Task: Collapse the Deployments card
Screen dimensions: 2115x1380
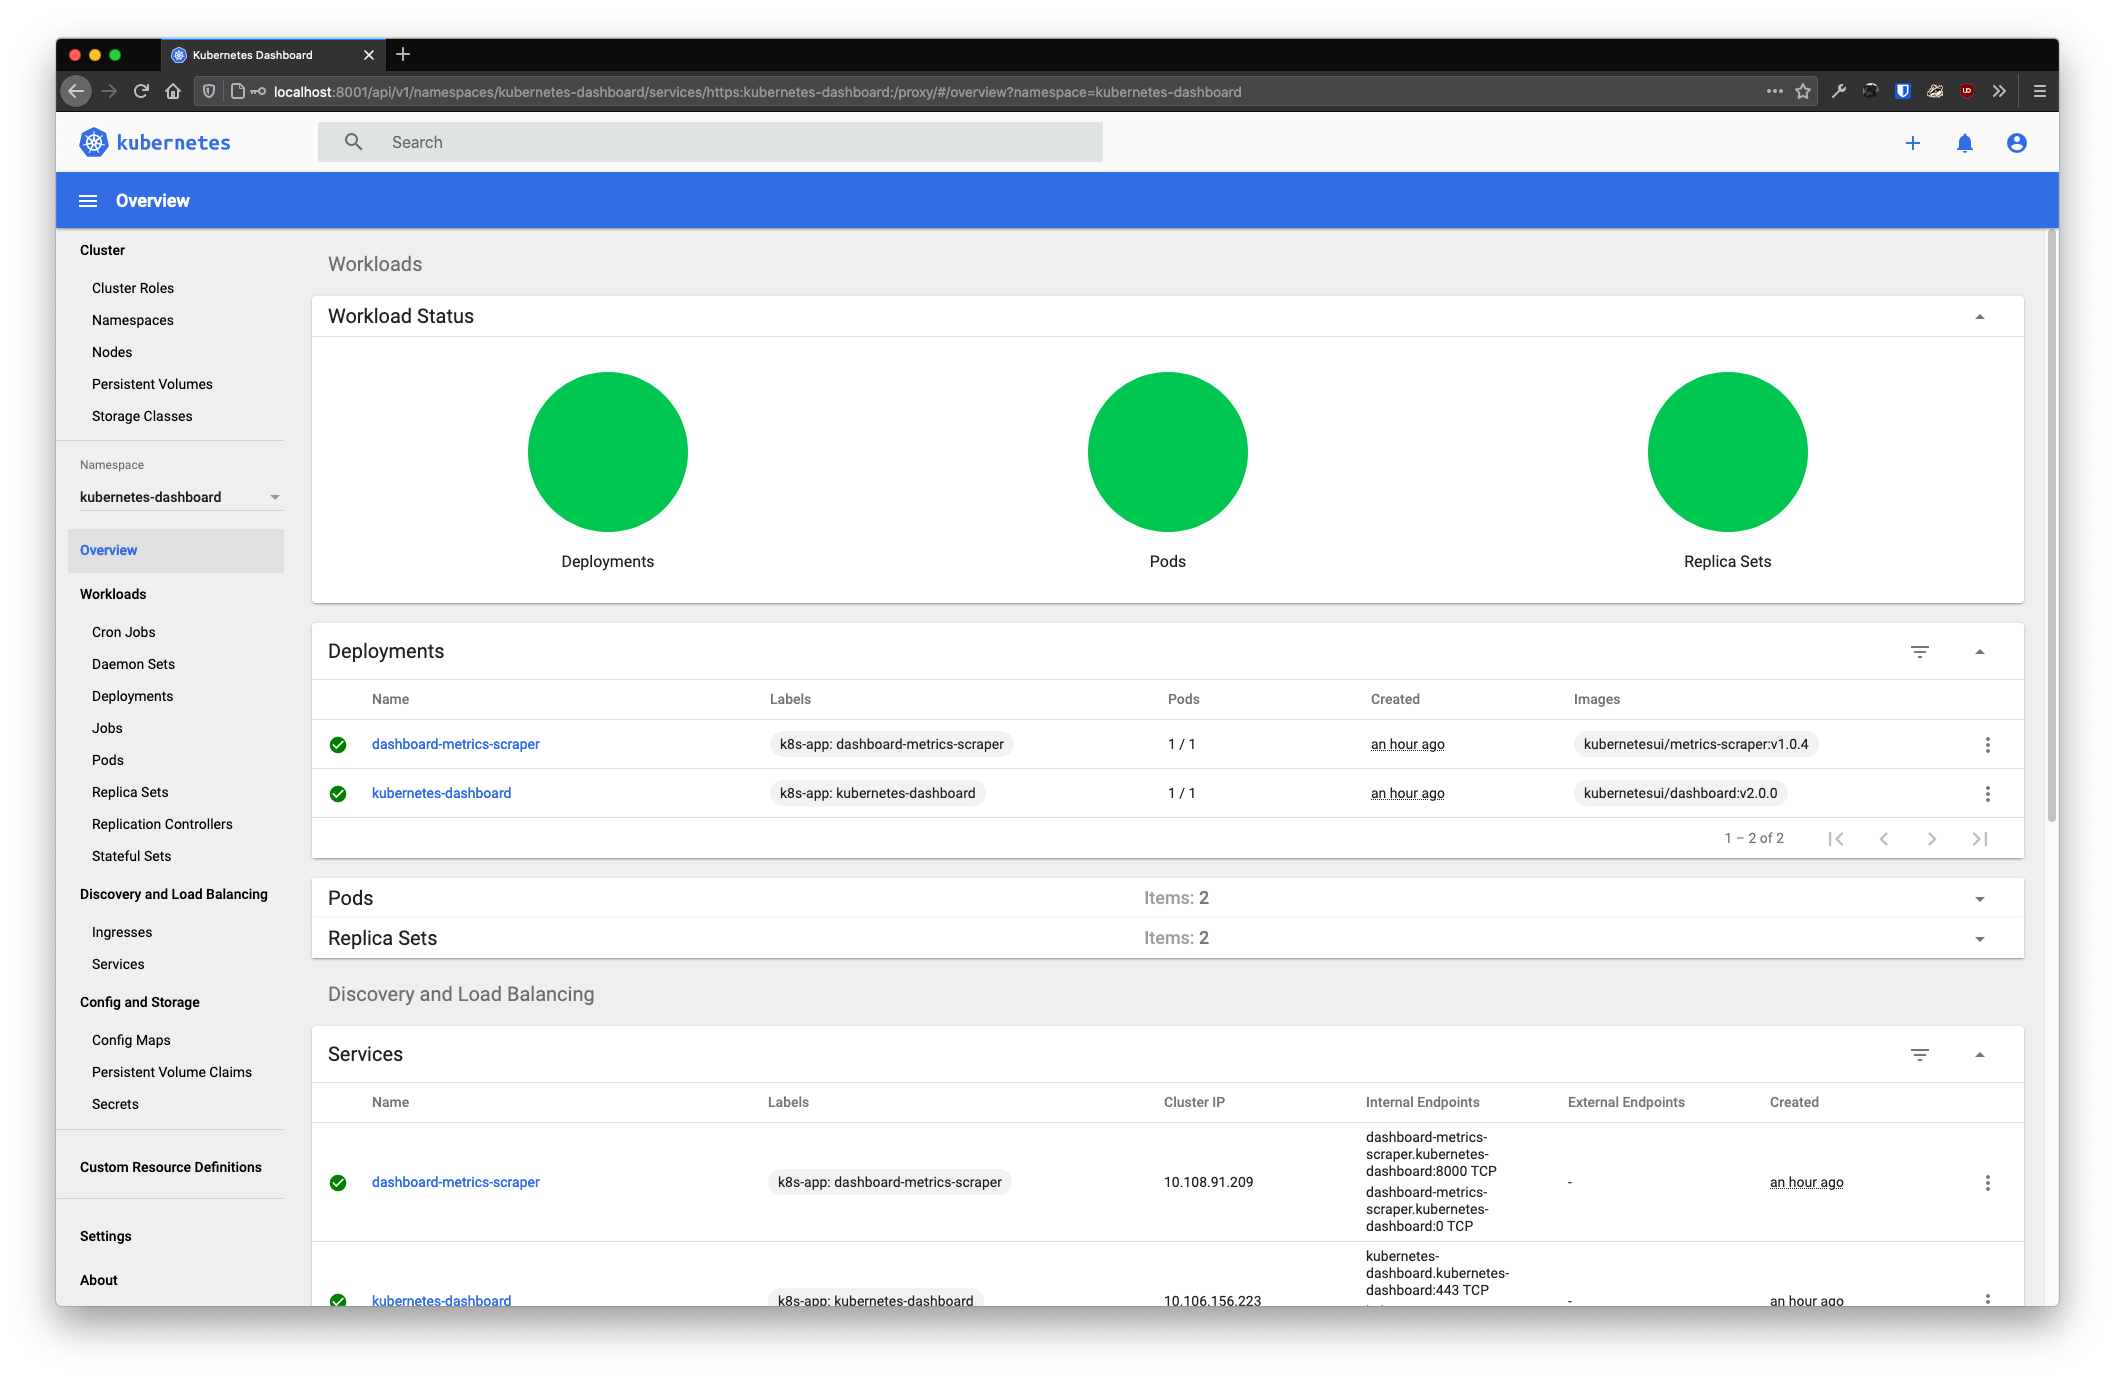Action: [x=1980, y=652]
